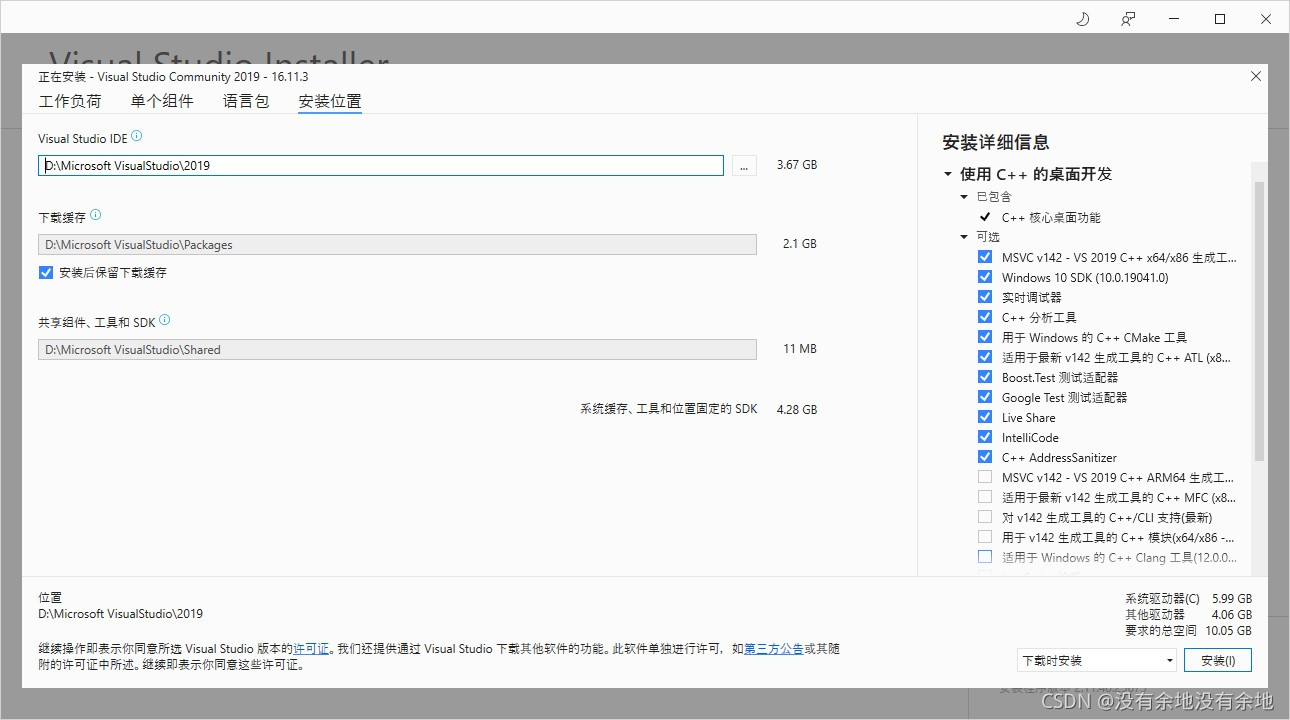Click the 要求的总空间 10.05 GB text
This screenshot has width=1290, height=720.
pos(1188,631)
